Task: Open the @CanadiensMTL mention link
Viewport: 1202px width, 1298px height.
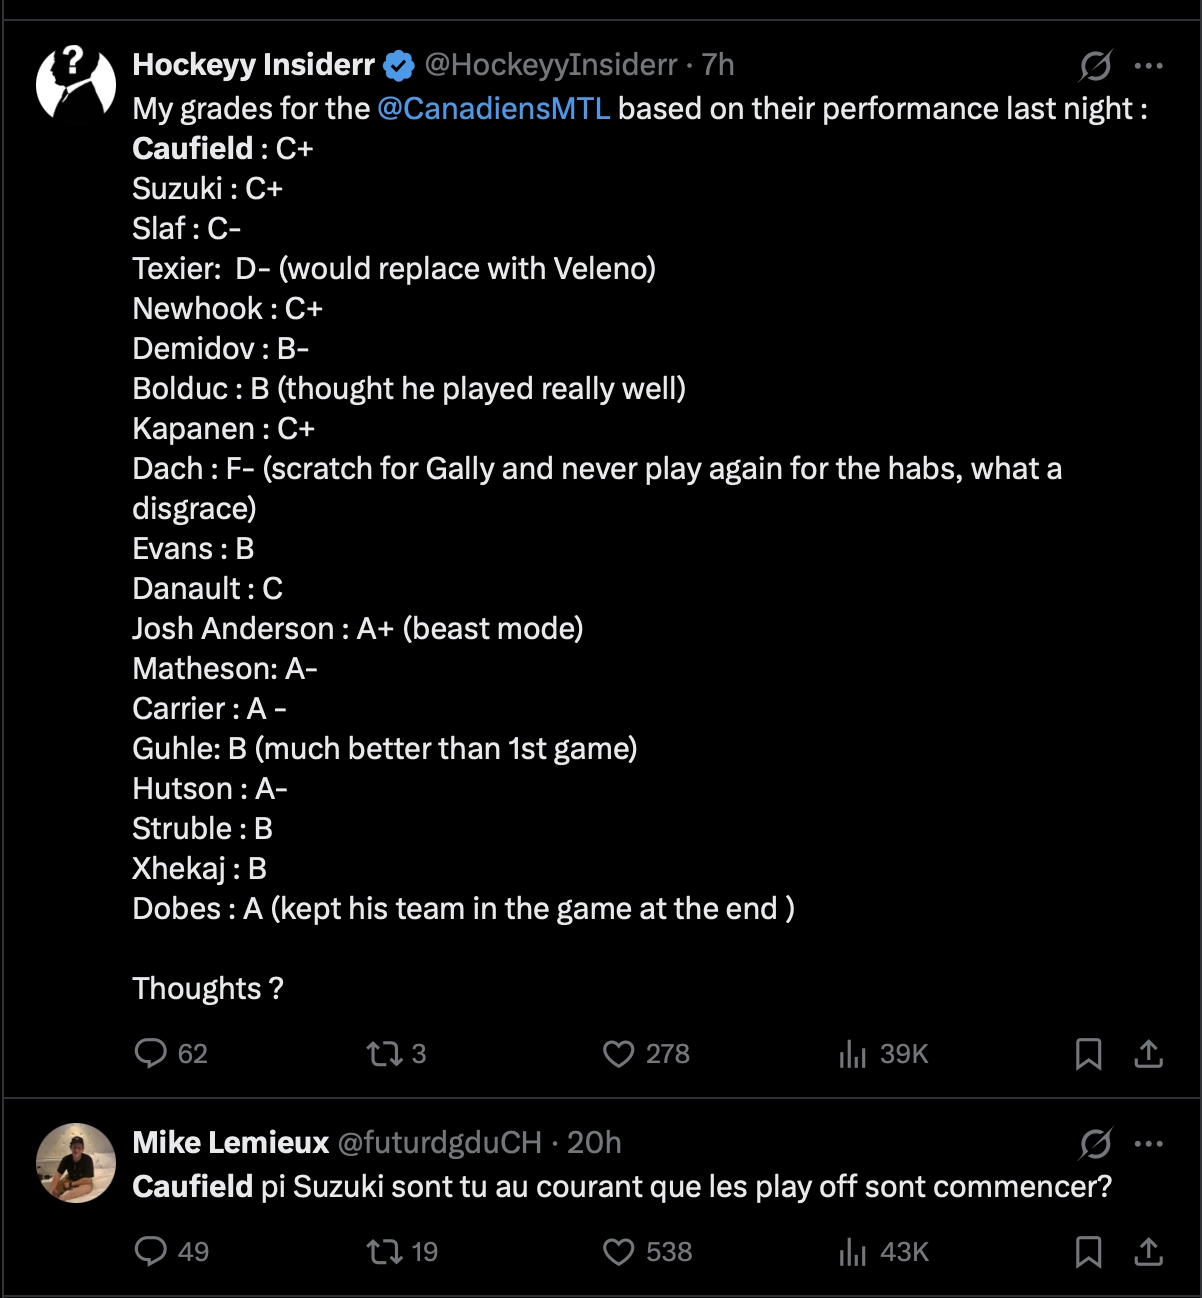Action: [494, 108]
